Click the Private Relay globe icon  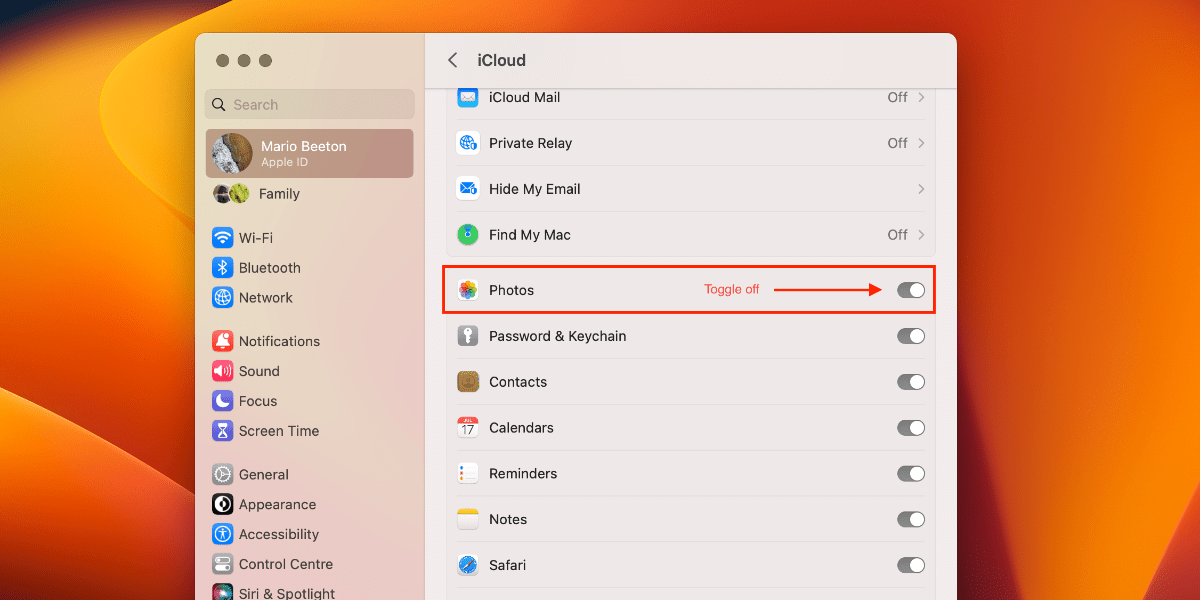tap(467, 143)
